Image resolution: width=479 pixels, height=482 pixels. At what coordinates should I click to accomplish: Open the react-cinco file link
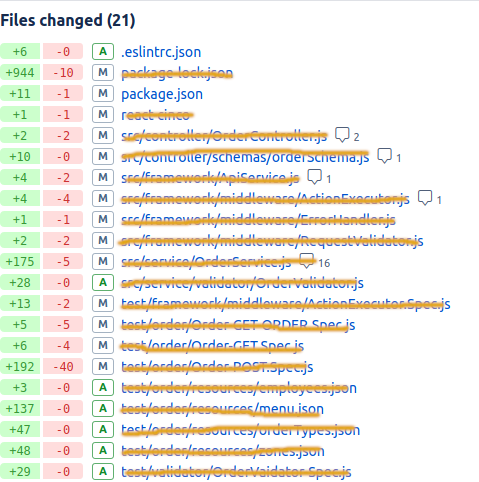(x=156, y=115)
